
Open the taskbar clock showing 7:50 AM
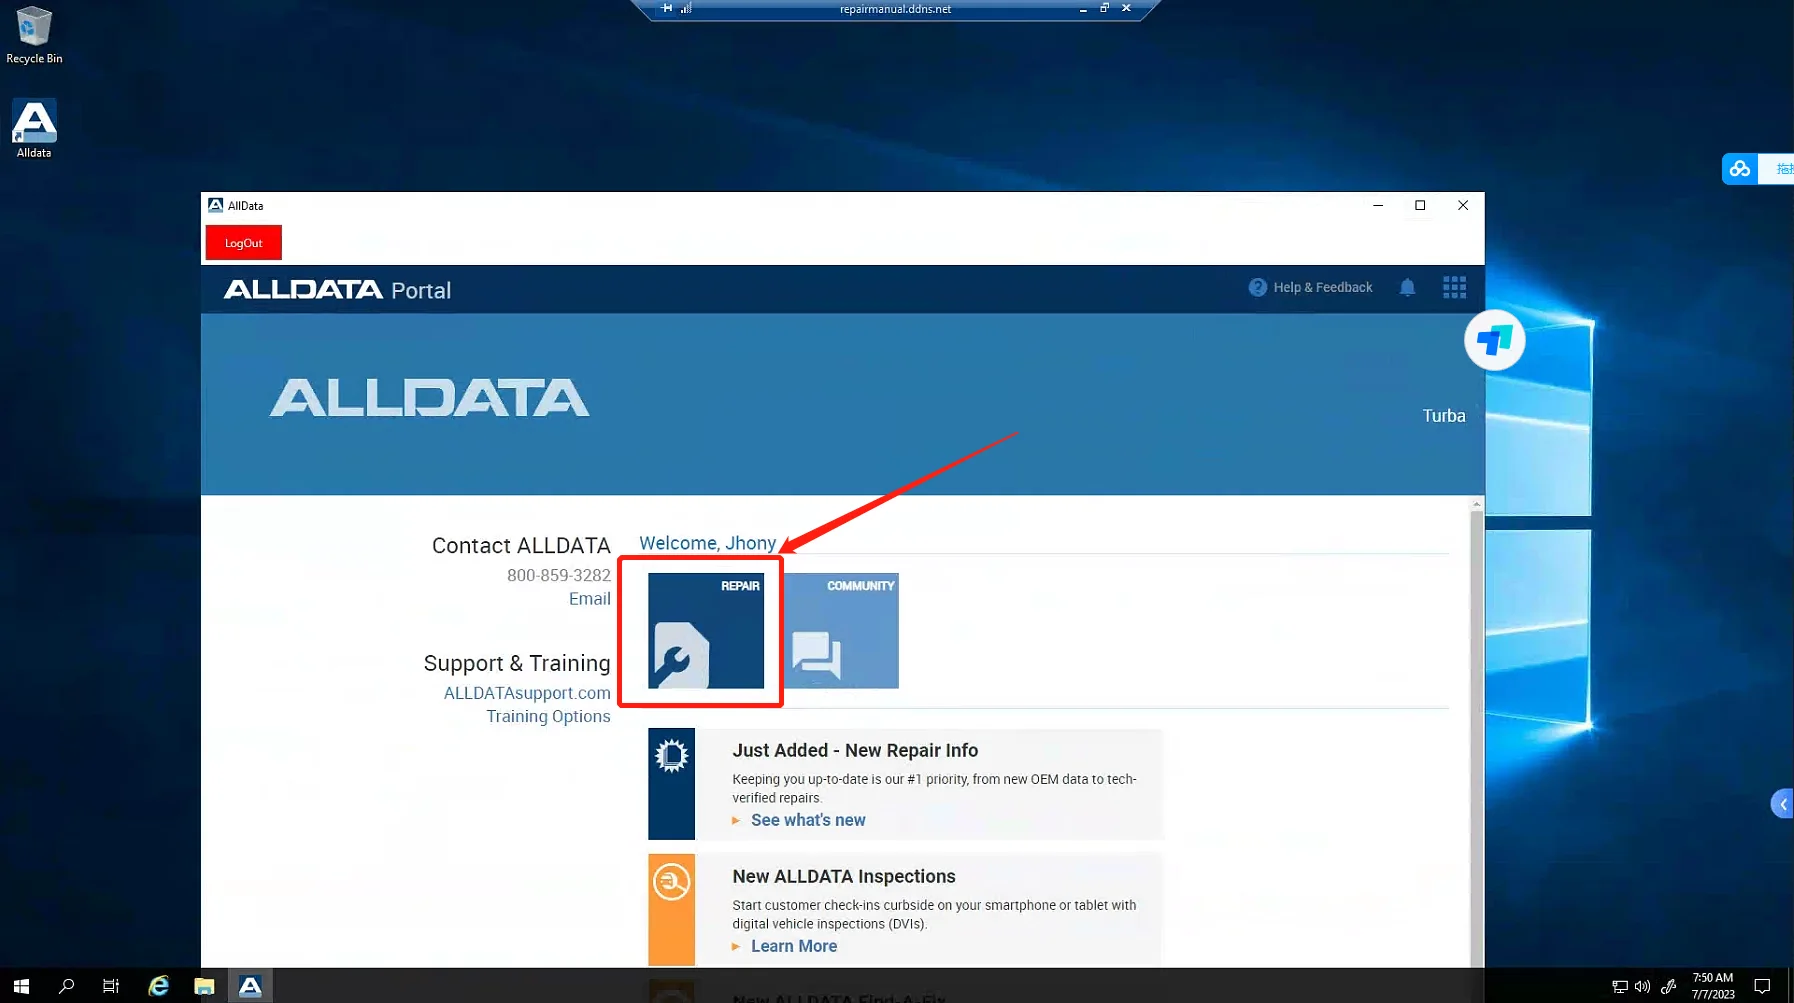[1713, 986]
